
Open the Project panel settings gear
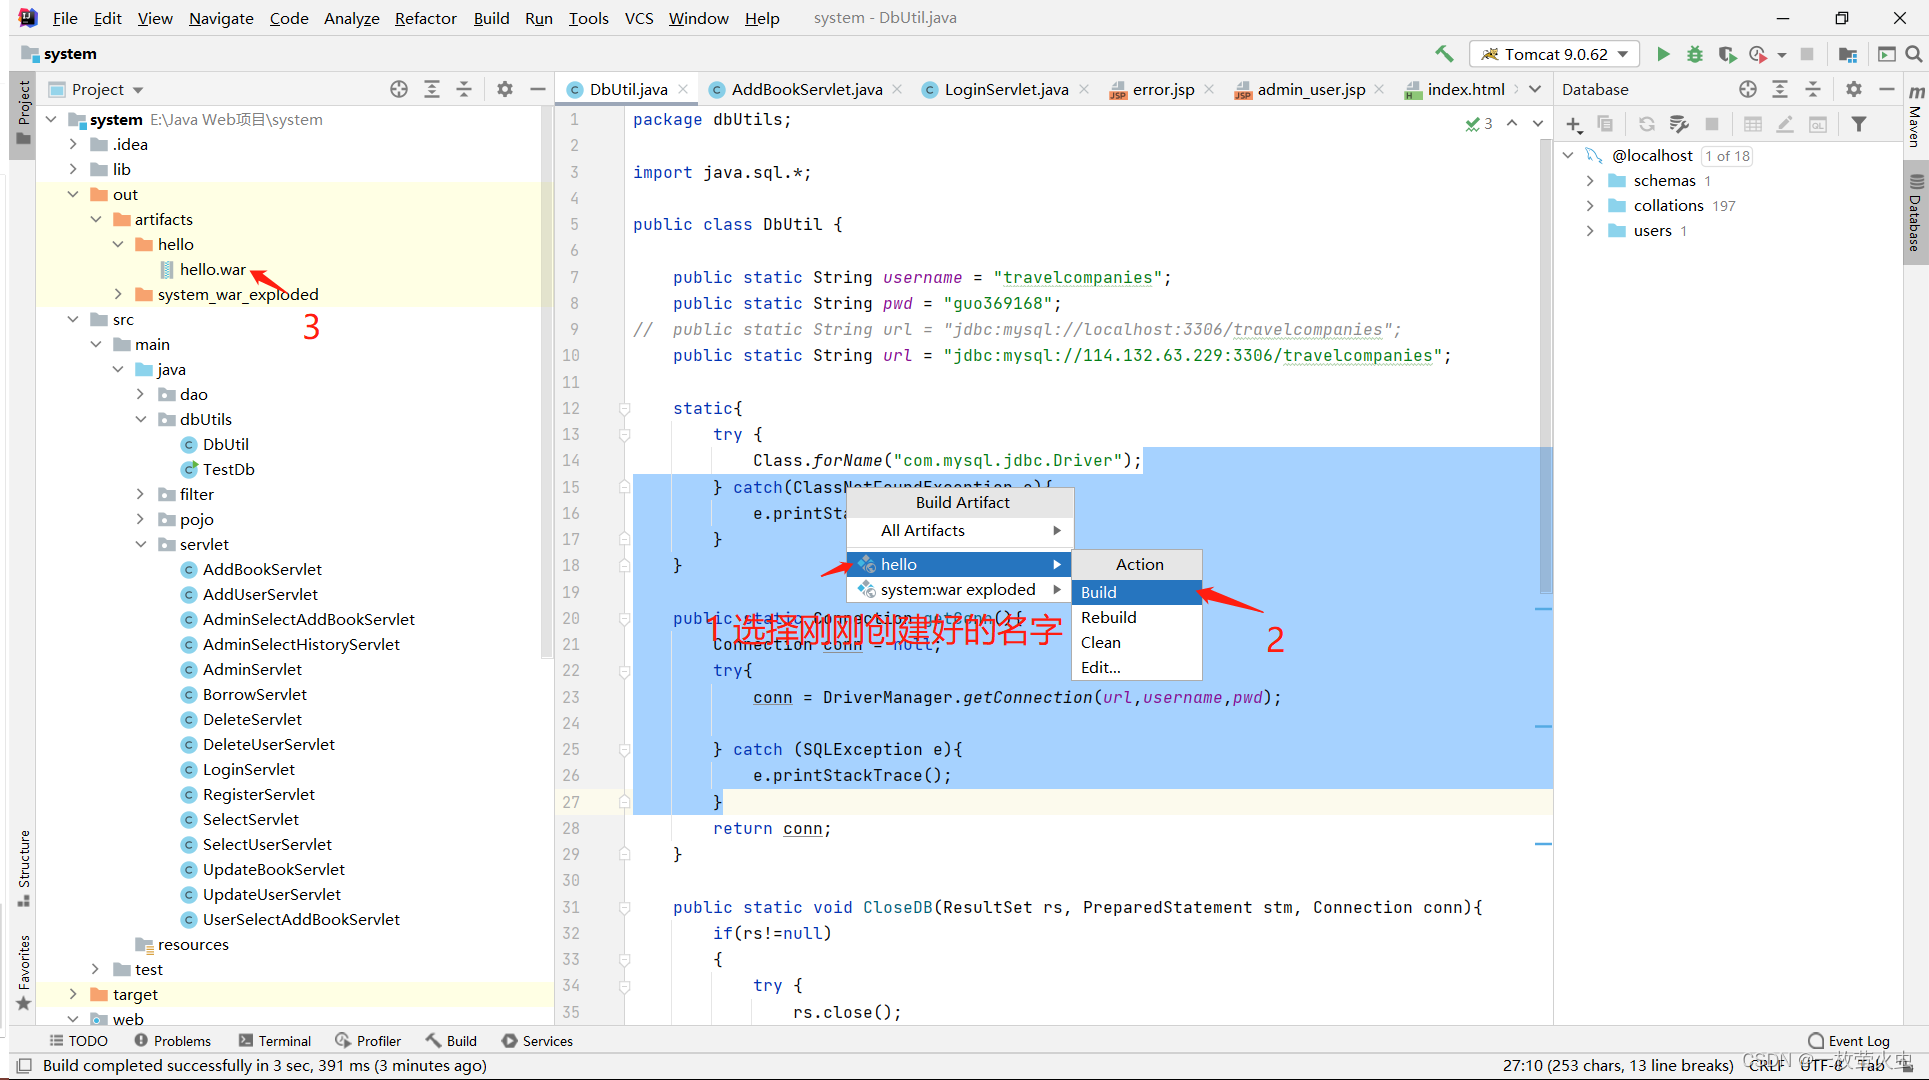505,89
